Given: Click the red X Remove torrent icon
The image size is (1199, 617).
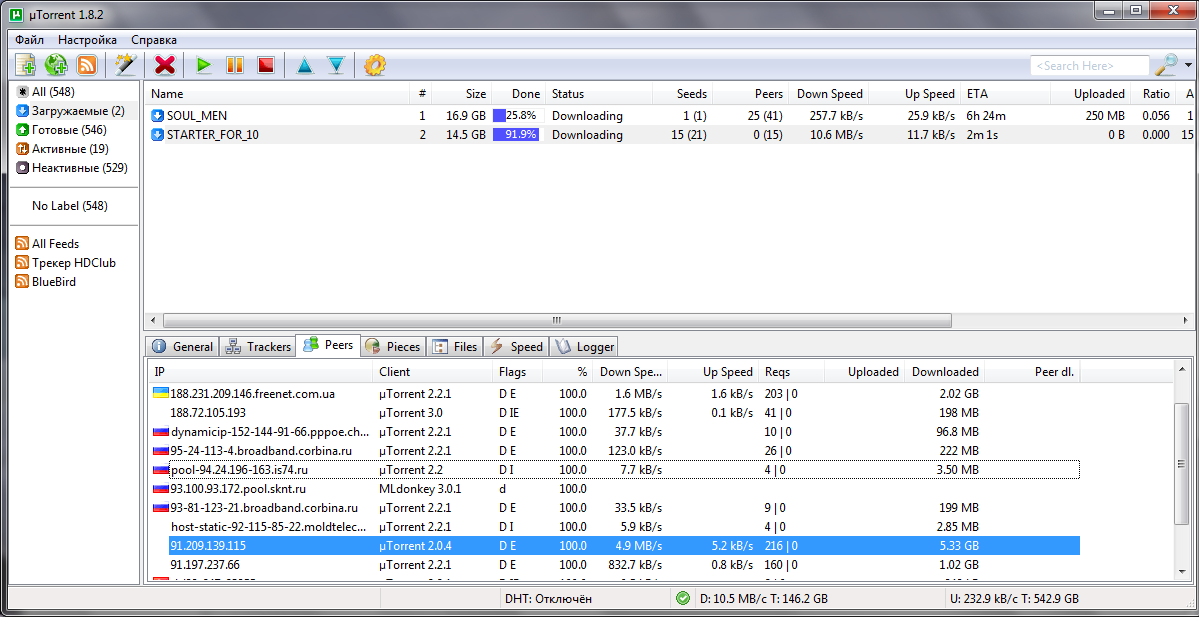Looking at the screenshot, I should 164,65.
